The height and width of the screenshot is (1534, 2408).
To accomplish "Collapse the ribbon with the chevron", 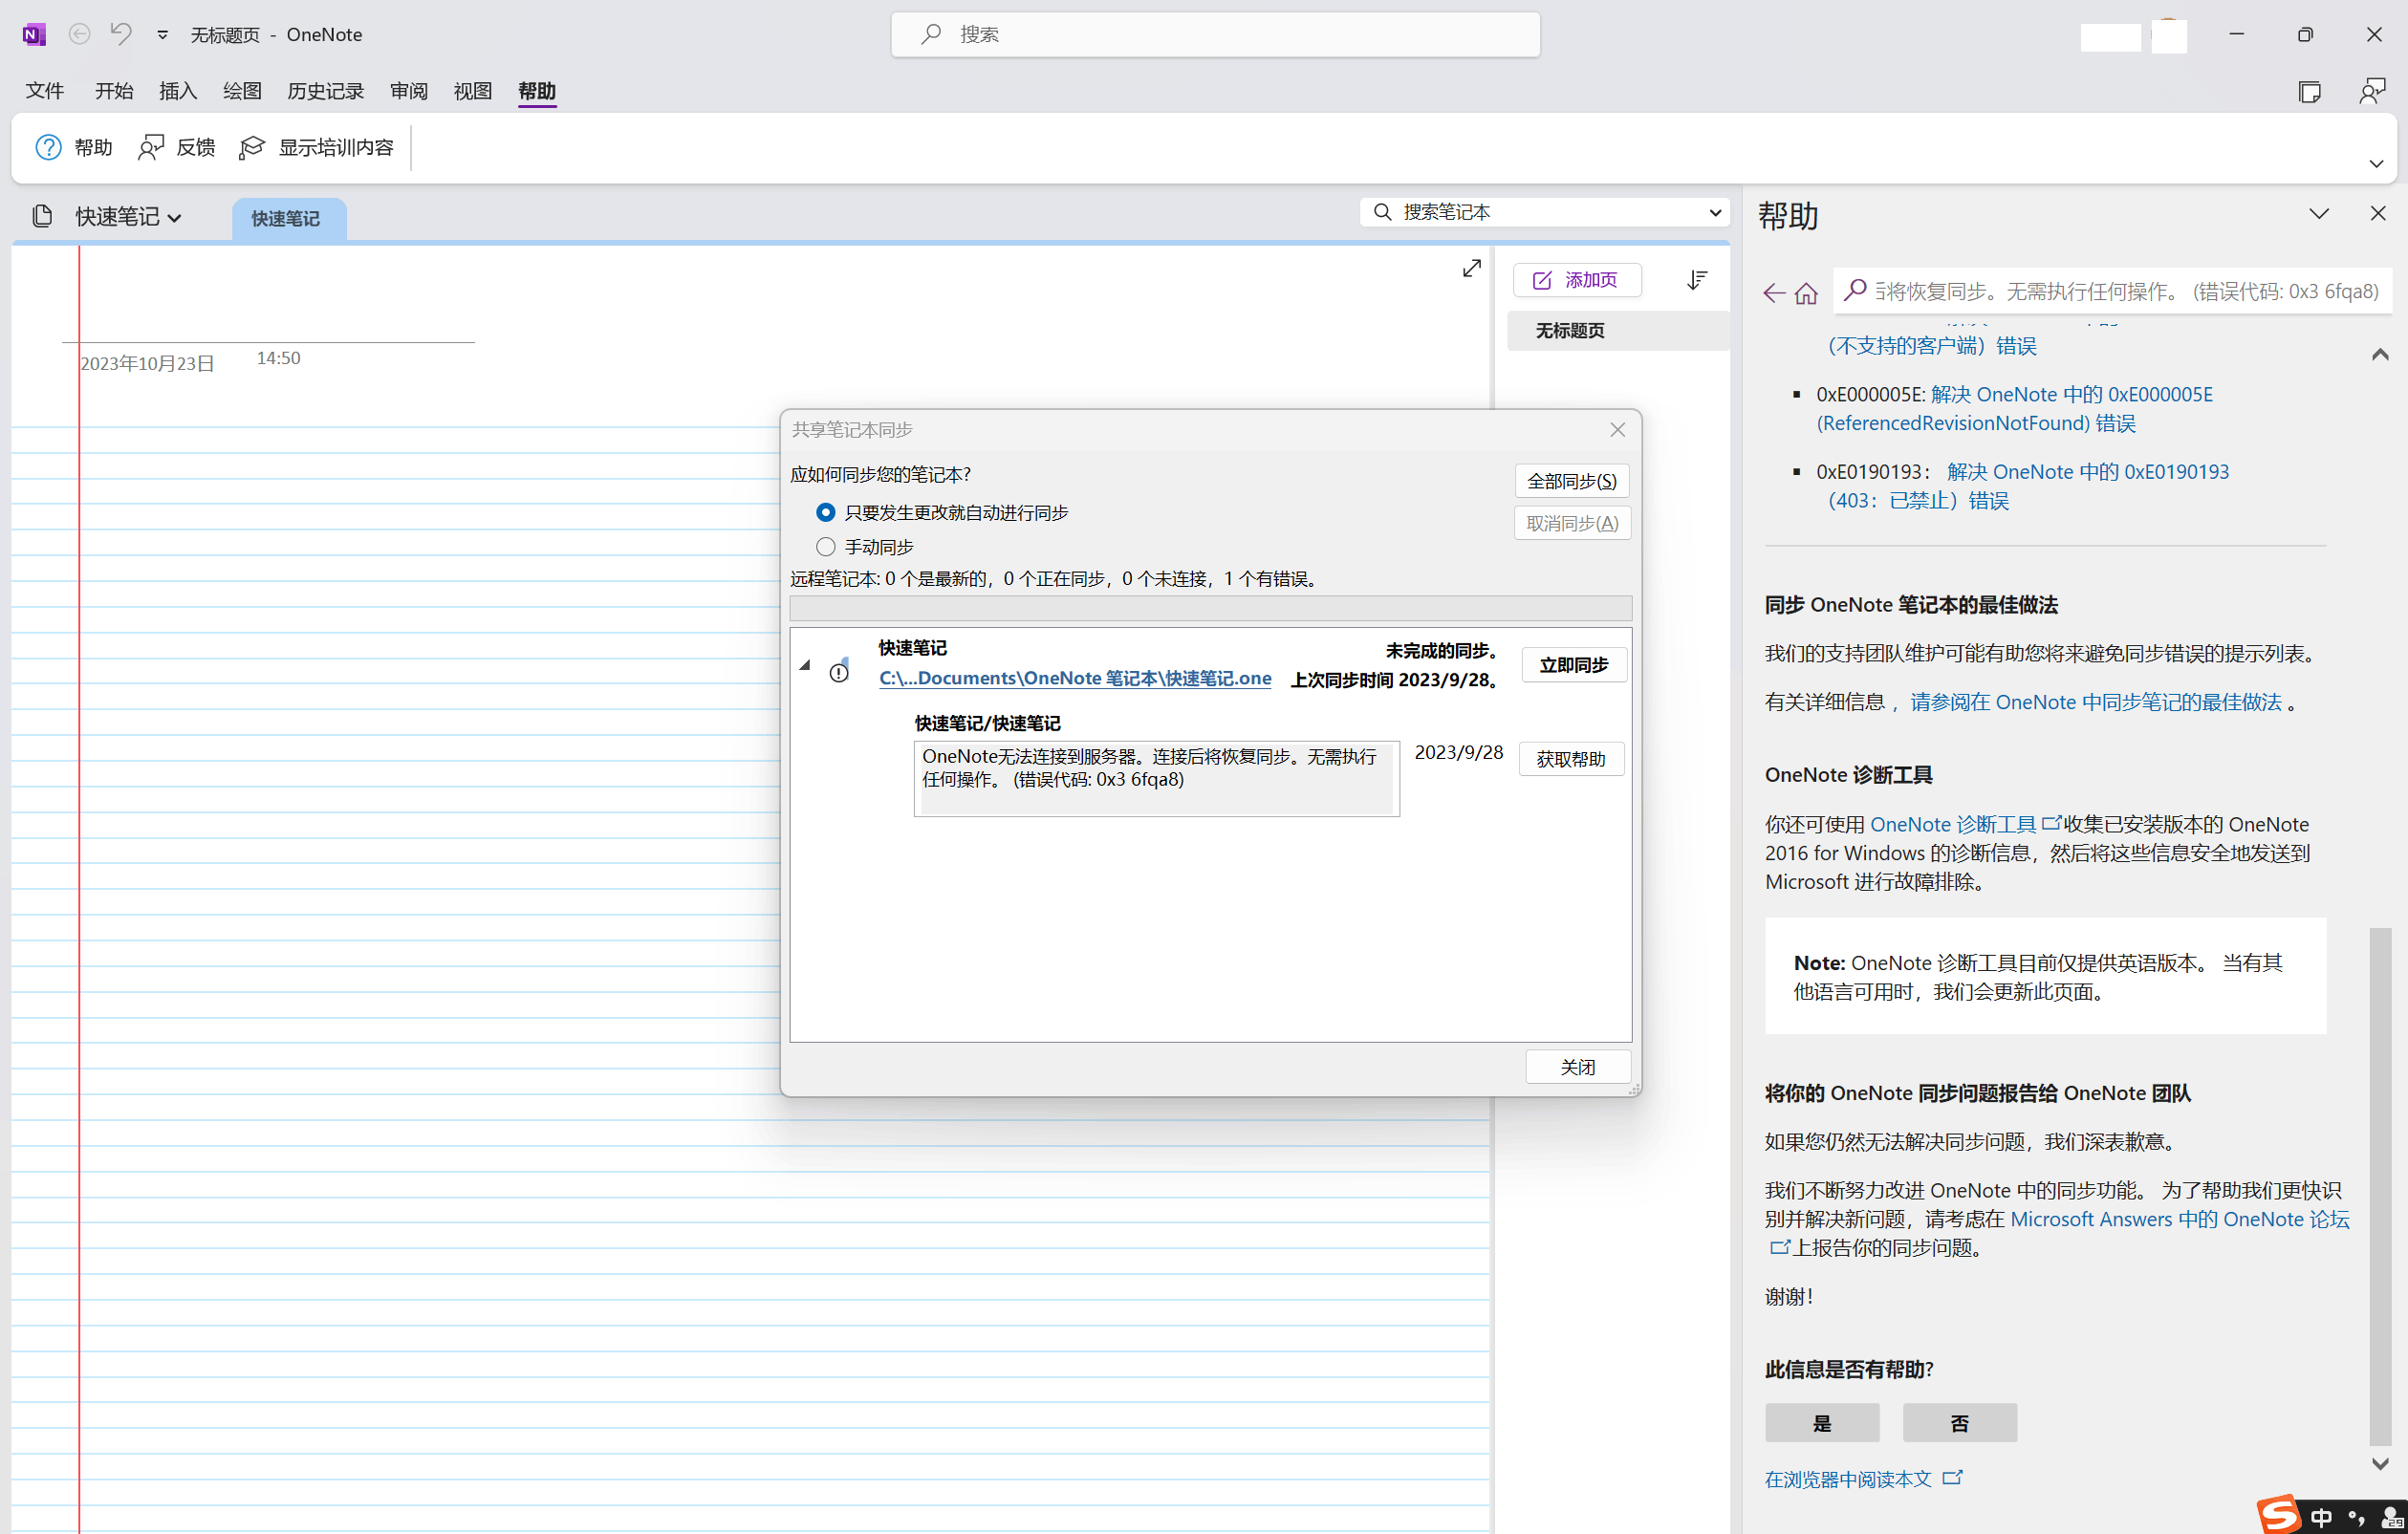I will tap(2377, 164).
